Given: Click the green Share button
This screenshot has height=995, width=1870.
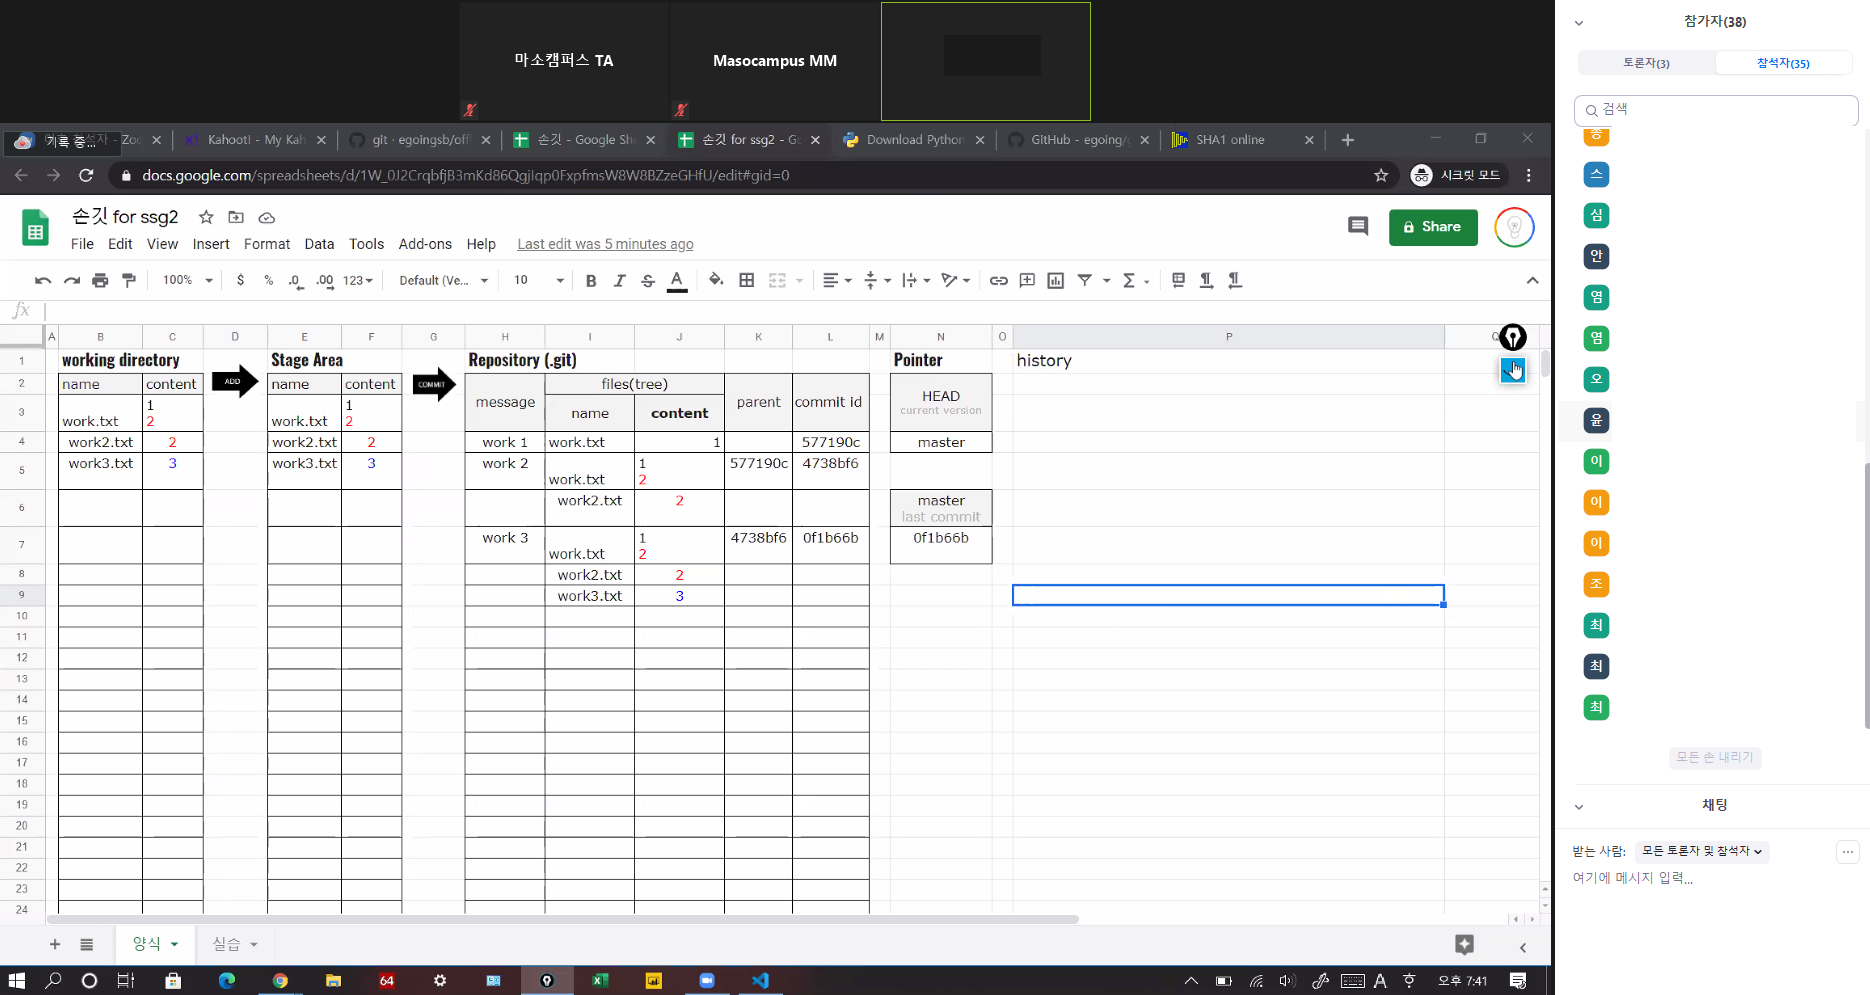Looking at the screenshot, I should (x=1432, y=227).
